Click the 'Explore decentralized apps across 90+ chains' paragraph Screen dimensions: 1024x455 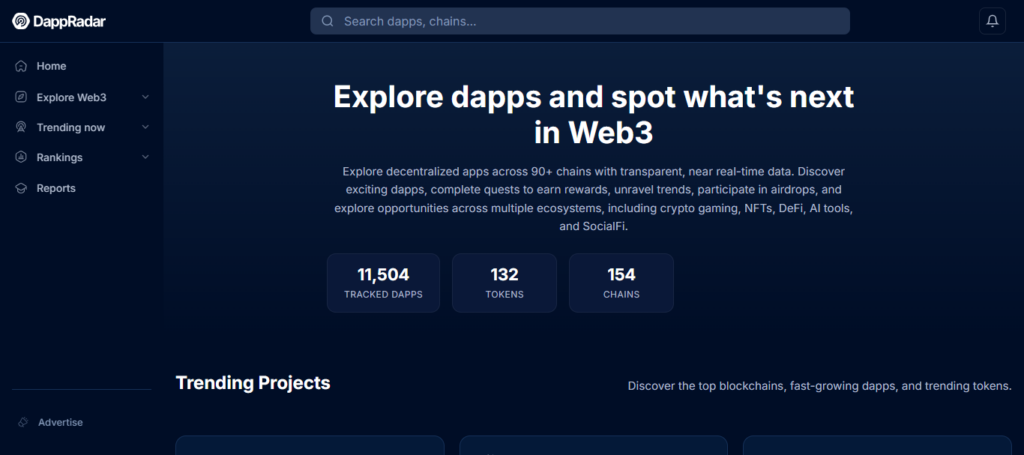pyautogui.click(x=594, y=199)
